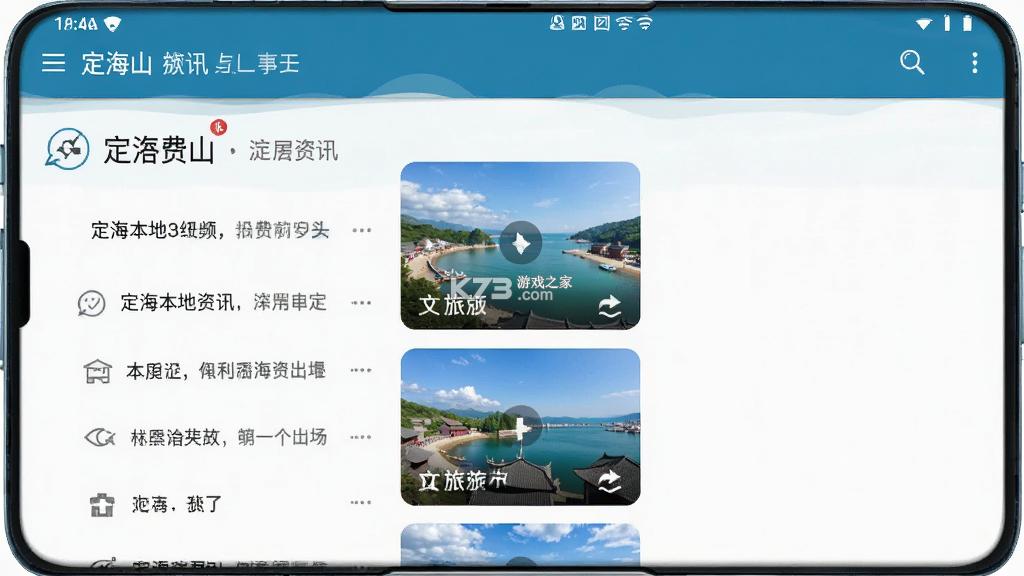This screenshot has width=1024, height=576.
Task: Open the list entry ending 一个出场
Action: [229, 437]
